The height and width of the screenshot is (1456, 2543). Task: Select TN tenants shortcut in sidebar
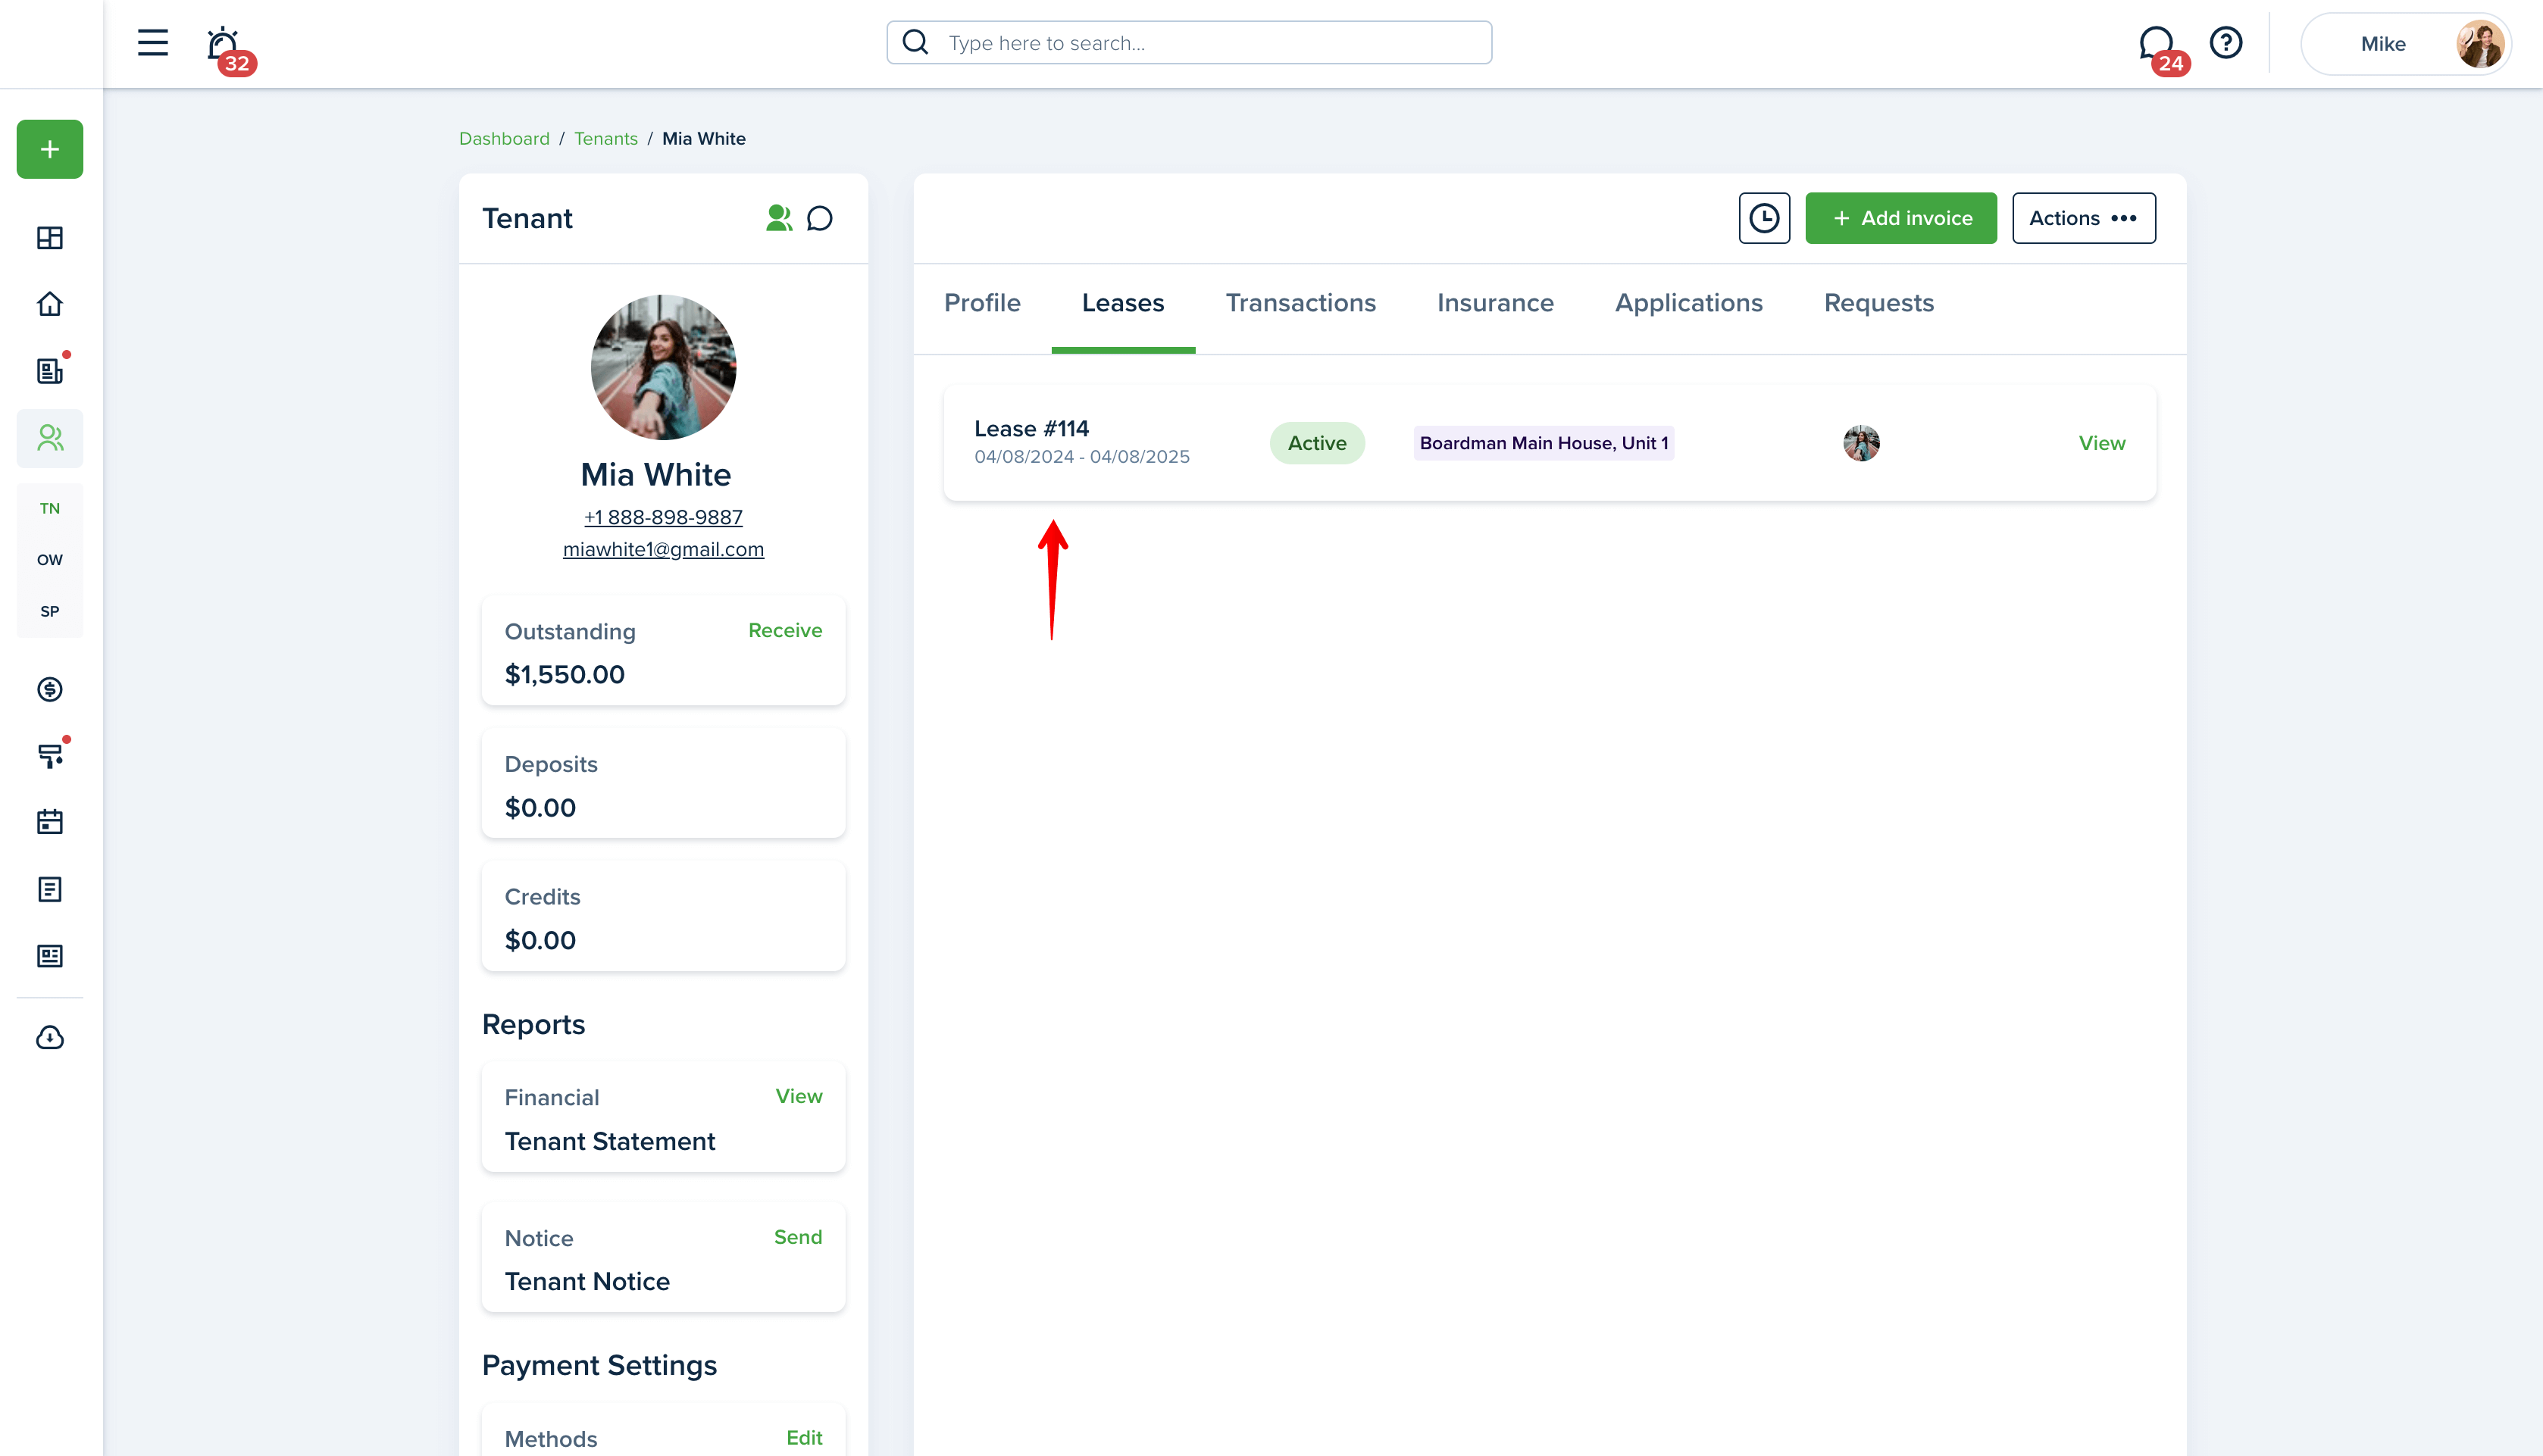click(x=50, y=509)
